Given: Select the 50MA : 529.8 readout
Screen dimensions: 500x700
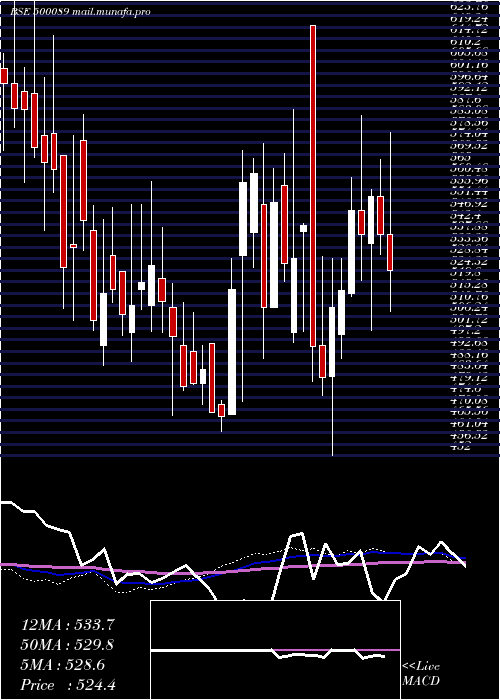Looking at the screenshot, I should (x=67, y=645).
